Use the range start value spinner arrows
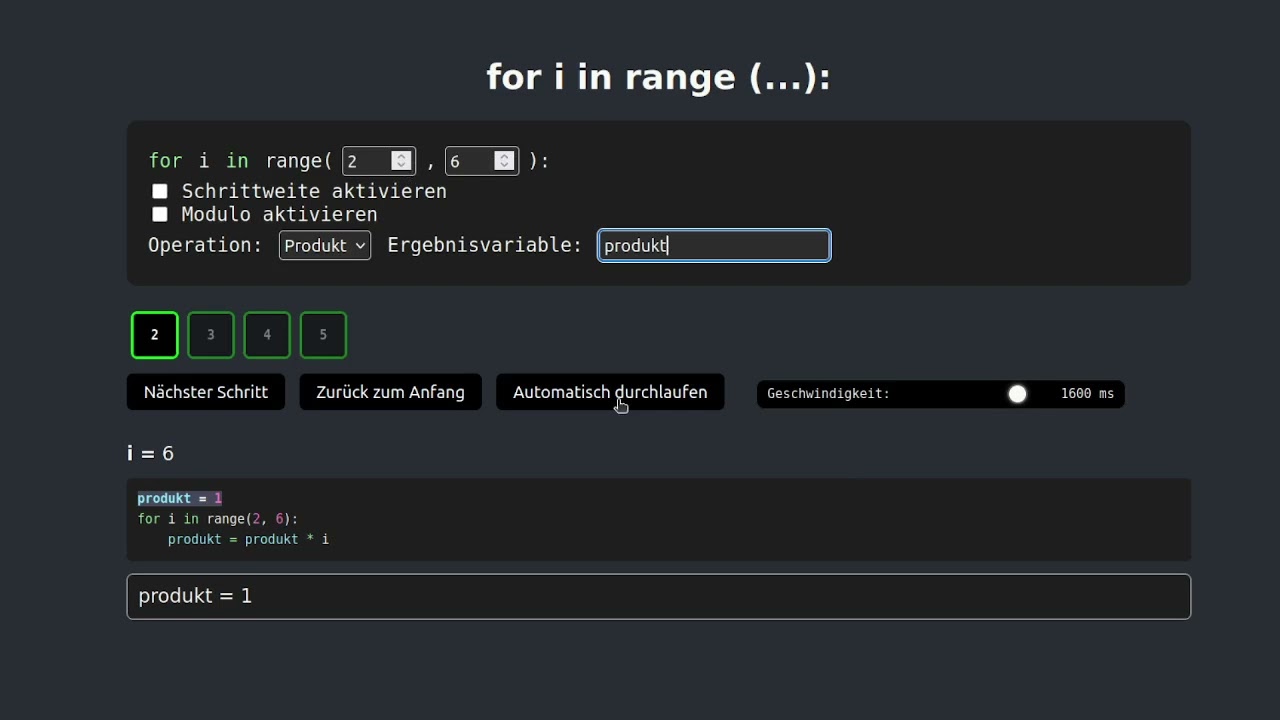Viewport: 1280px width, 720px height. (401, 161)
